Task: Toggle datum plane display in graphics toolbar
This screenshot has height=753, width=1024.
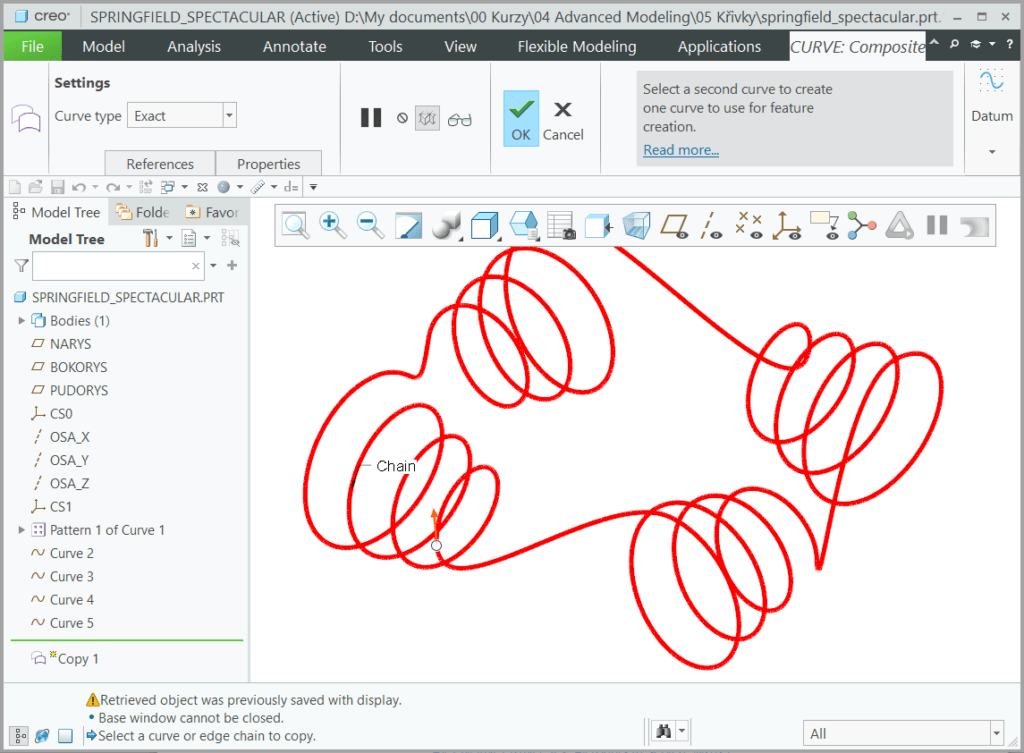Action: point(675,225)
